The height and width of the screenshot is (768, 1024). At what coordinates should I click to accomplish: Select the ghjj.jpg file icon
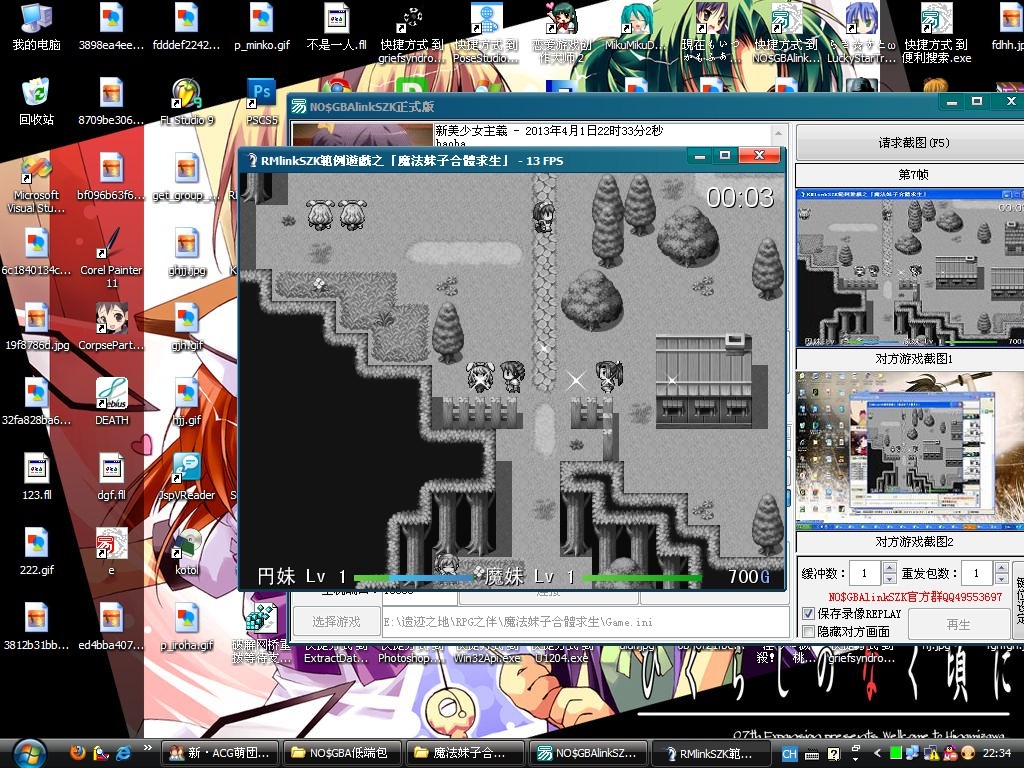tap(187, 253)
